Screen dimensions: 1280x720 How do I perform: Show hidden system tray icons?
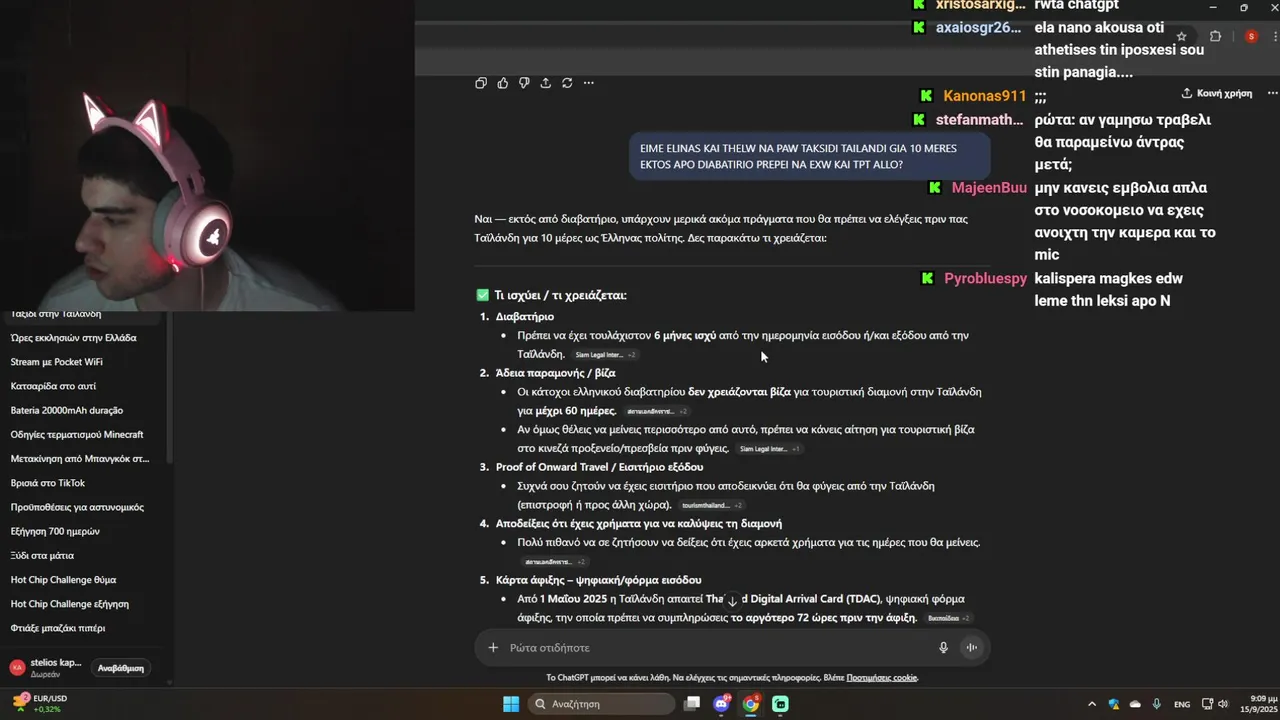click(x=1091, y=704)
